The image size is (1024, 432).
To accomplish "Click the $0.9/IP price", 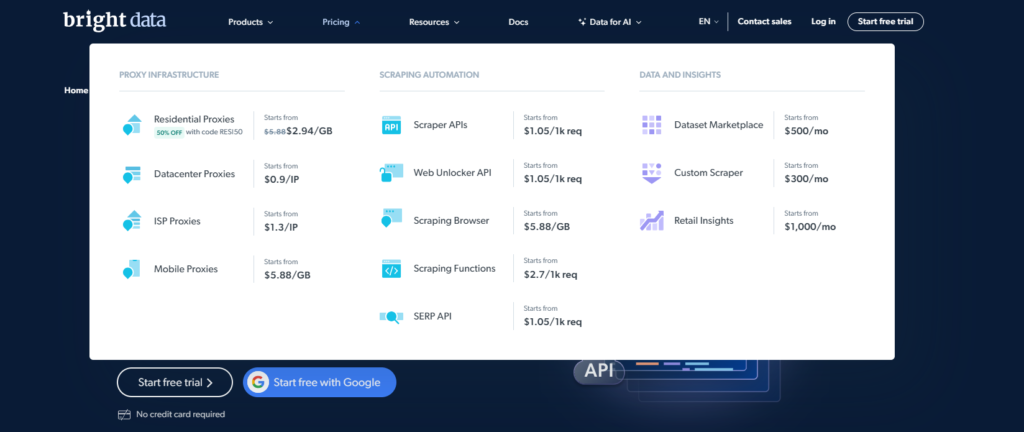I will coord(281,179).
